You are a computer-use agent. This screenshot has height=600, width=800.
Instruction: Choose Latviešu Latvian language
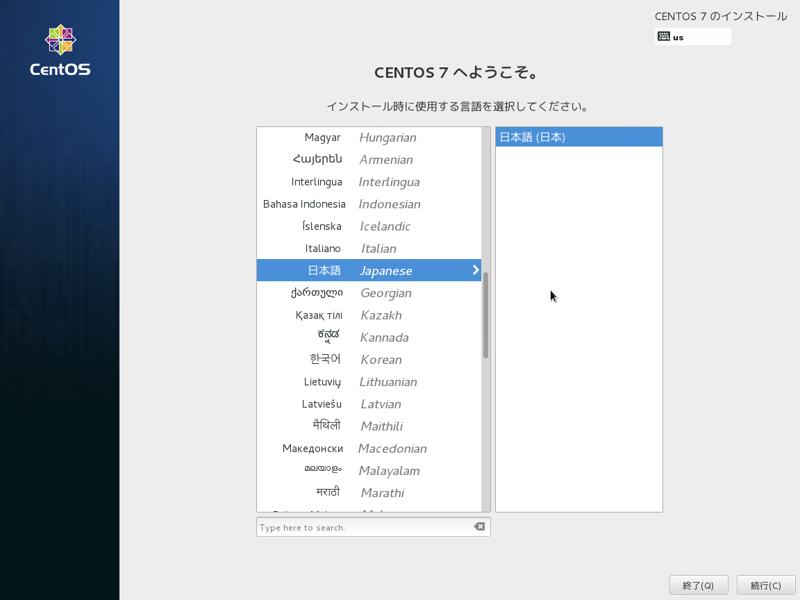coord(369,404)
